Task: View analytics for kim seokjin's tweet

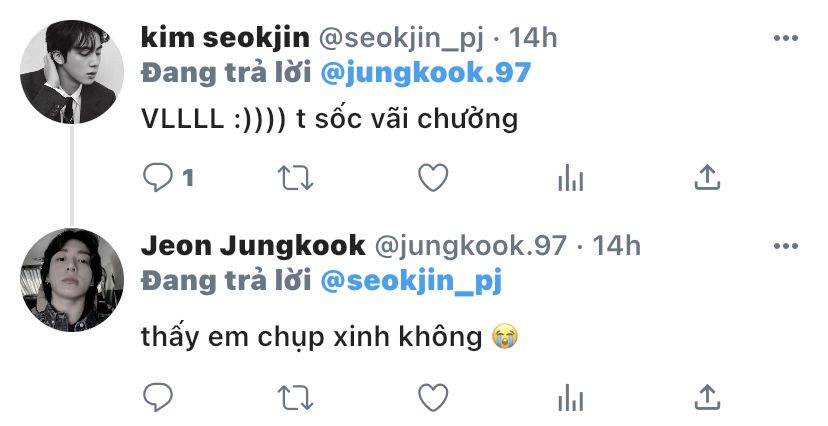Action: (571, 178)
